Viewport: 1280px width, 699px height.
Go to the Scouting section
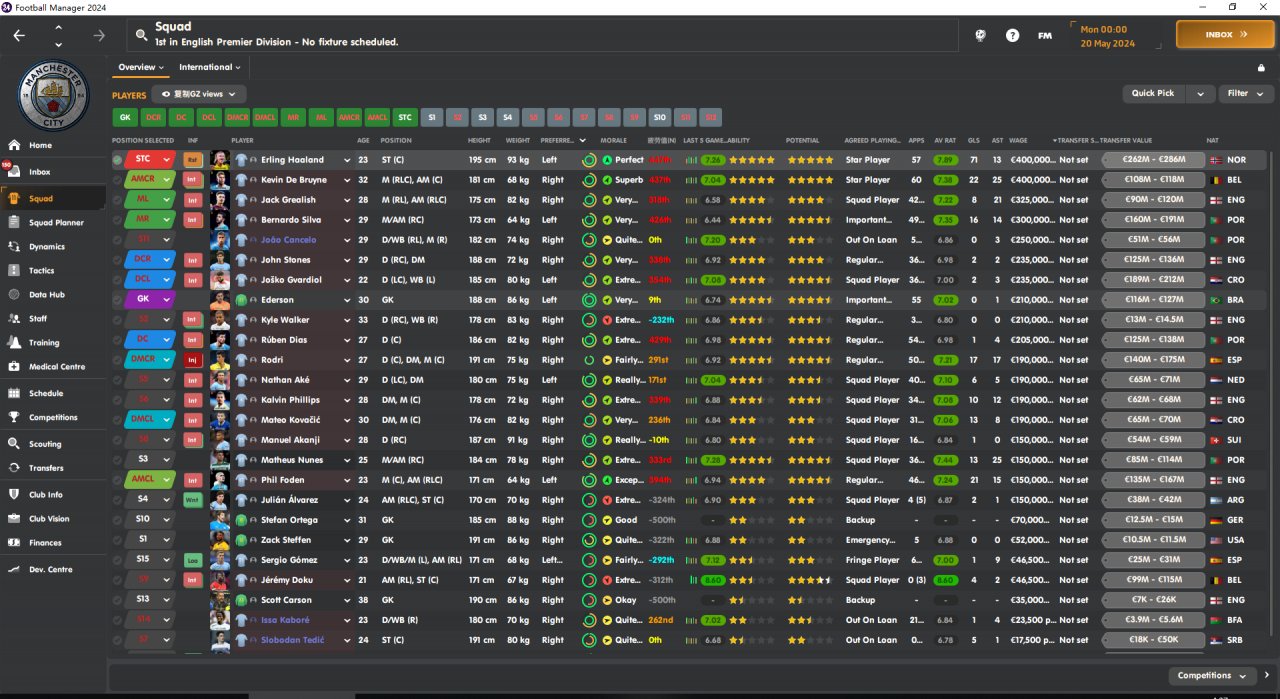(45, 444)
